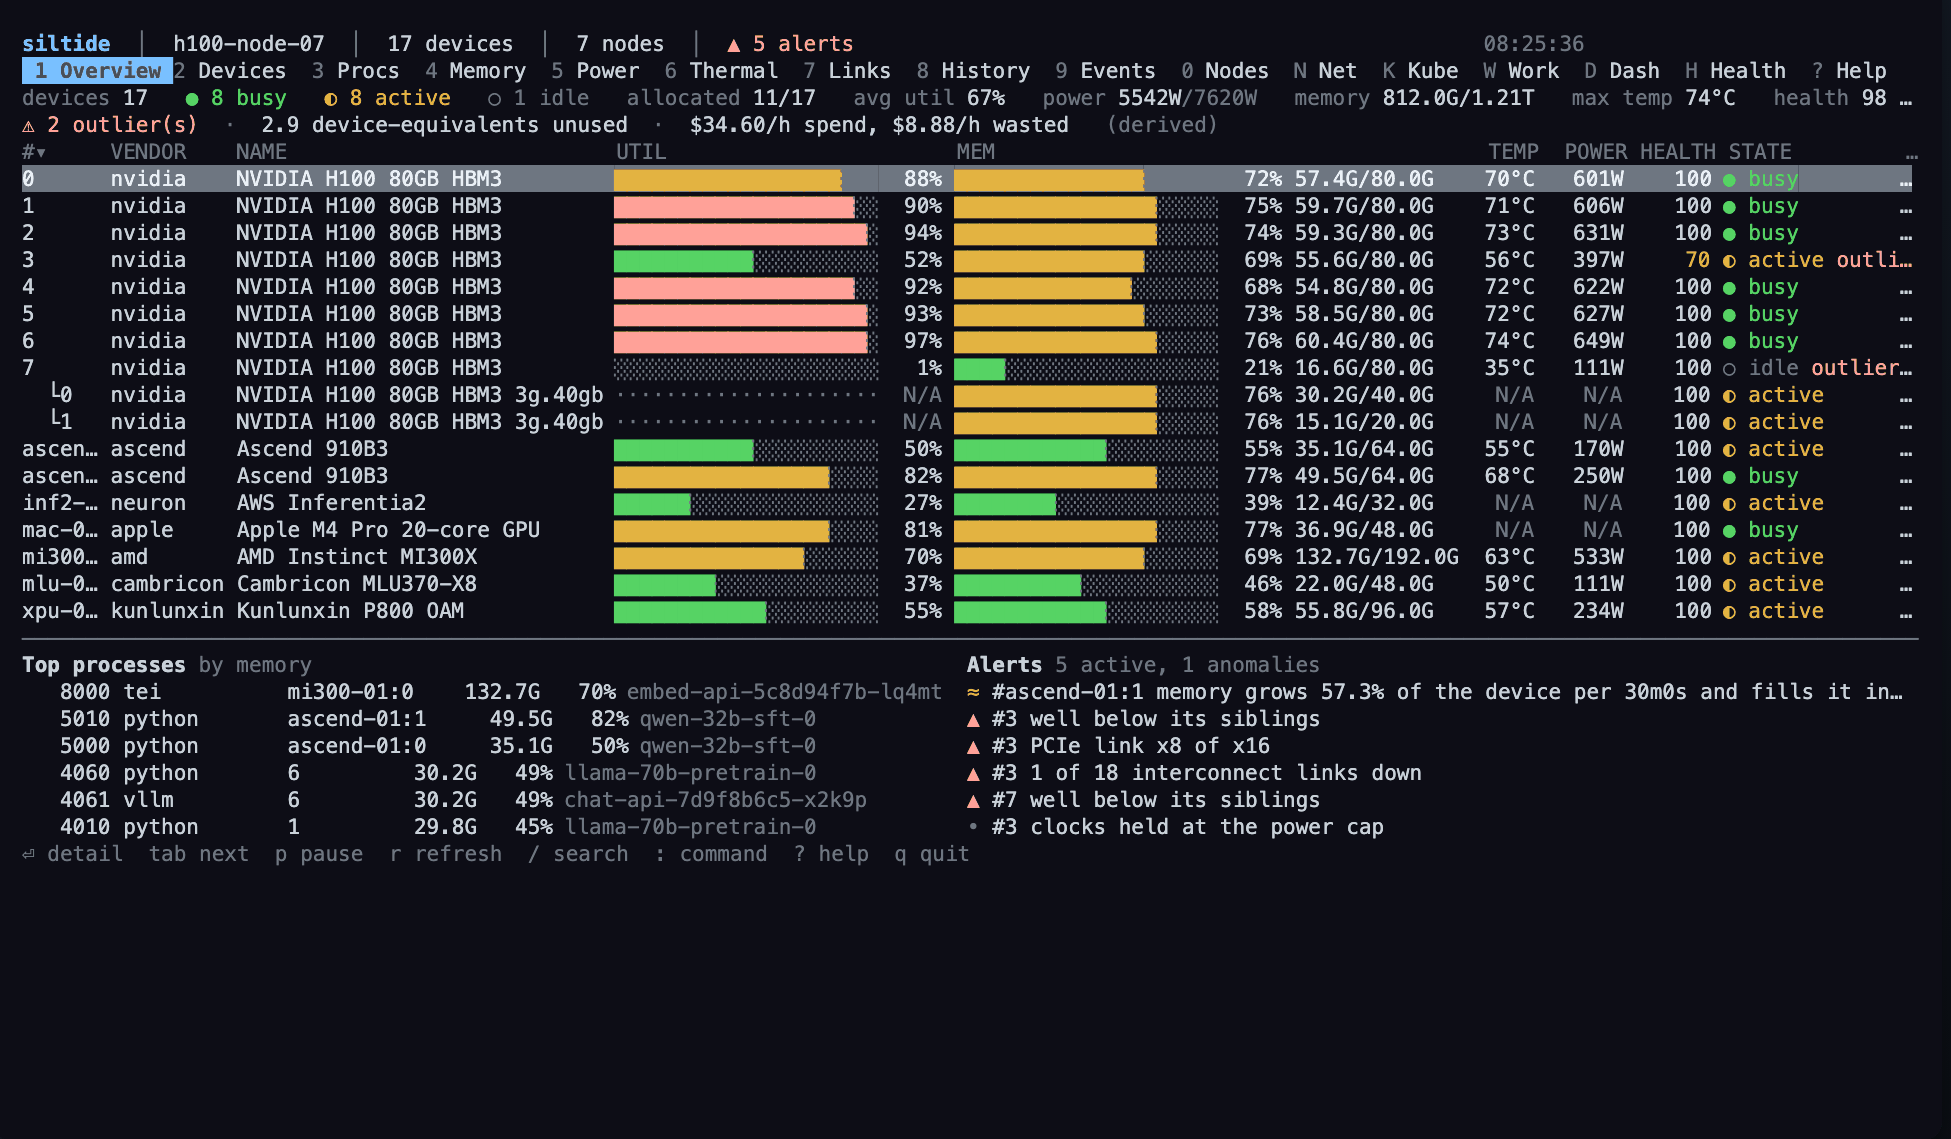Click the search shortcut in footer
This screenshot has width=1951, height=1139.
[578, 854]
